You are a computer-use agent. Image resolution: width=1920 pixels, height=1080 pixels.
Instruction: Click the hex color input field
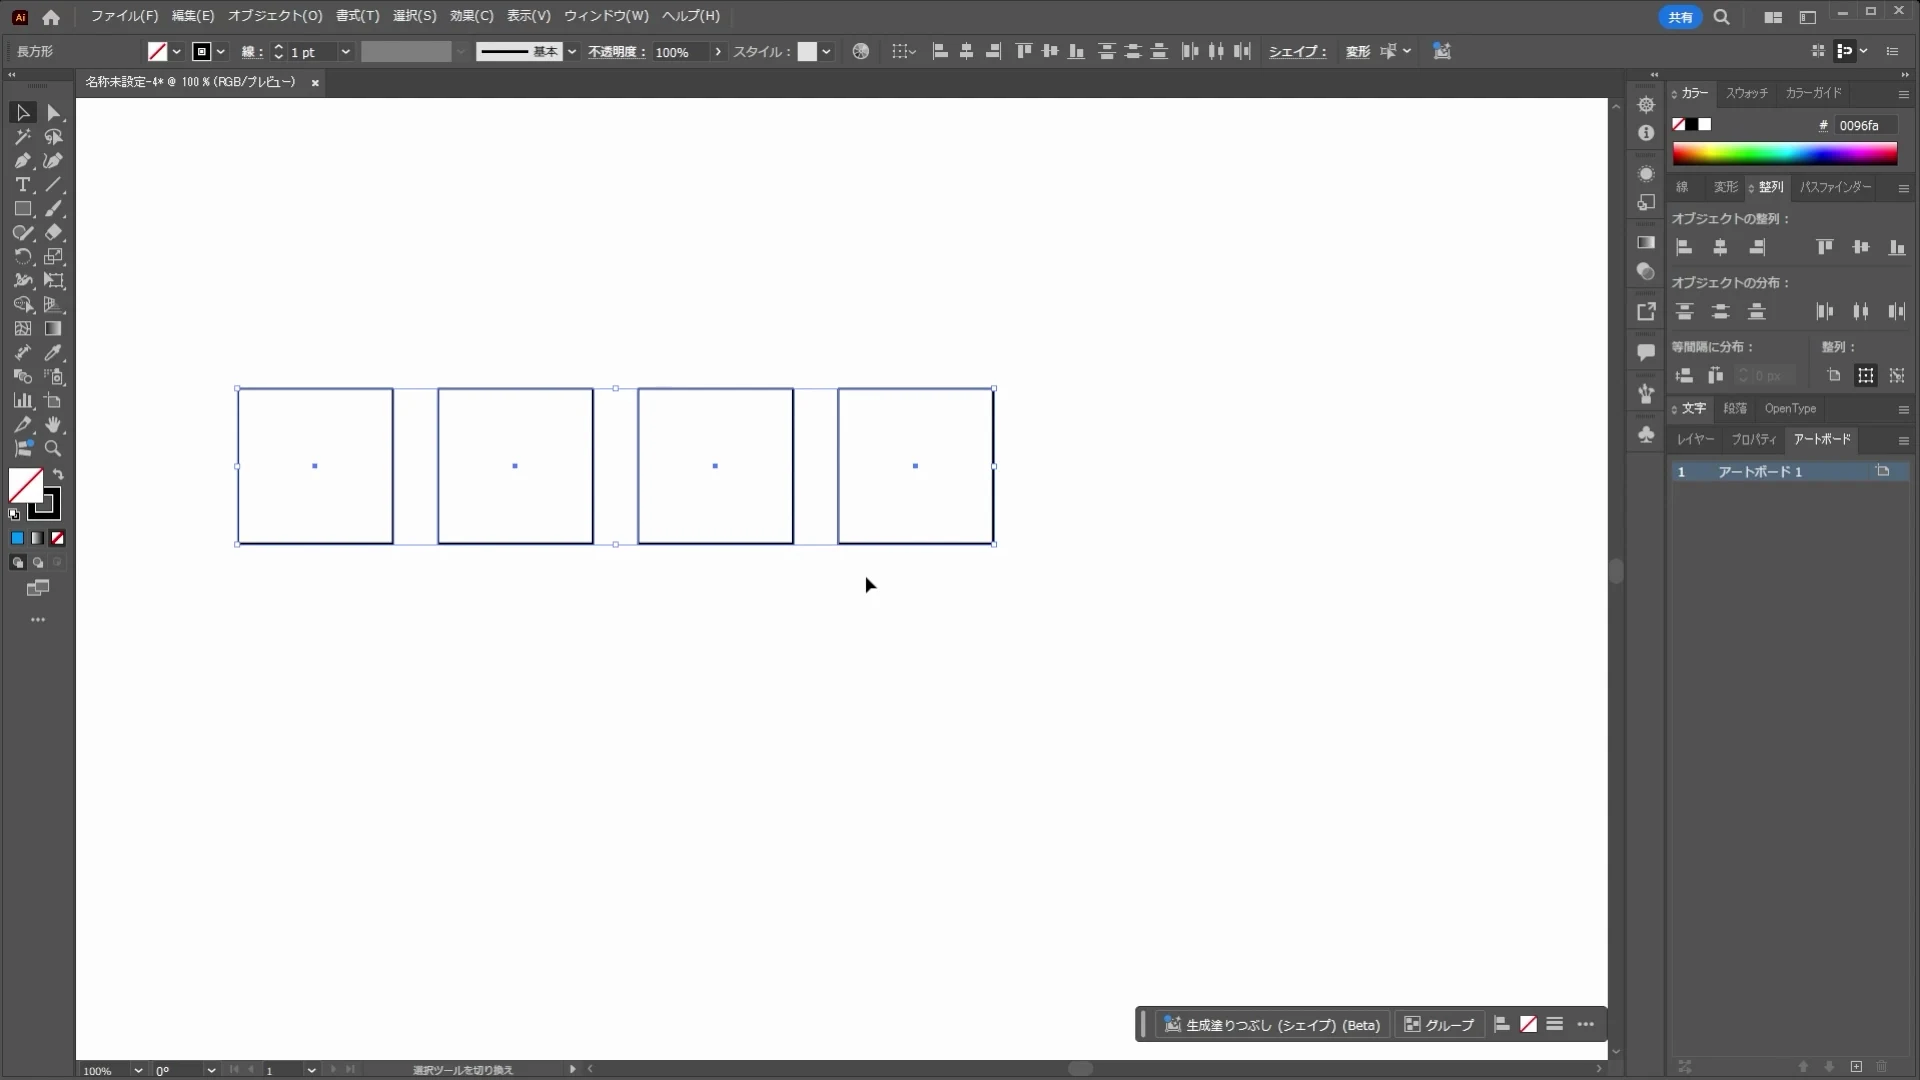point(1866,125)
